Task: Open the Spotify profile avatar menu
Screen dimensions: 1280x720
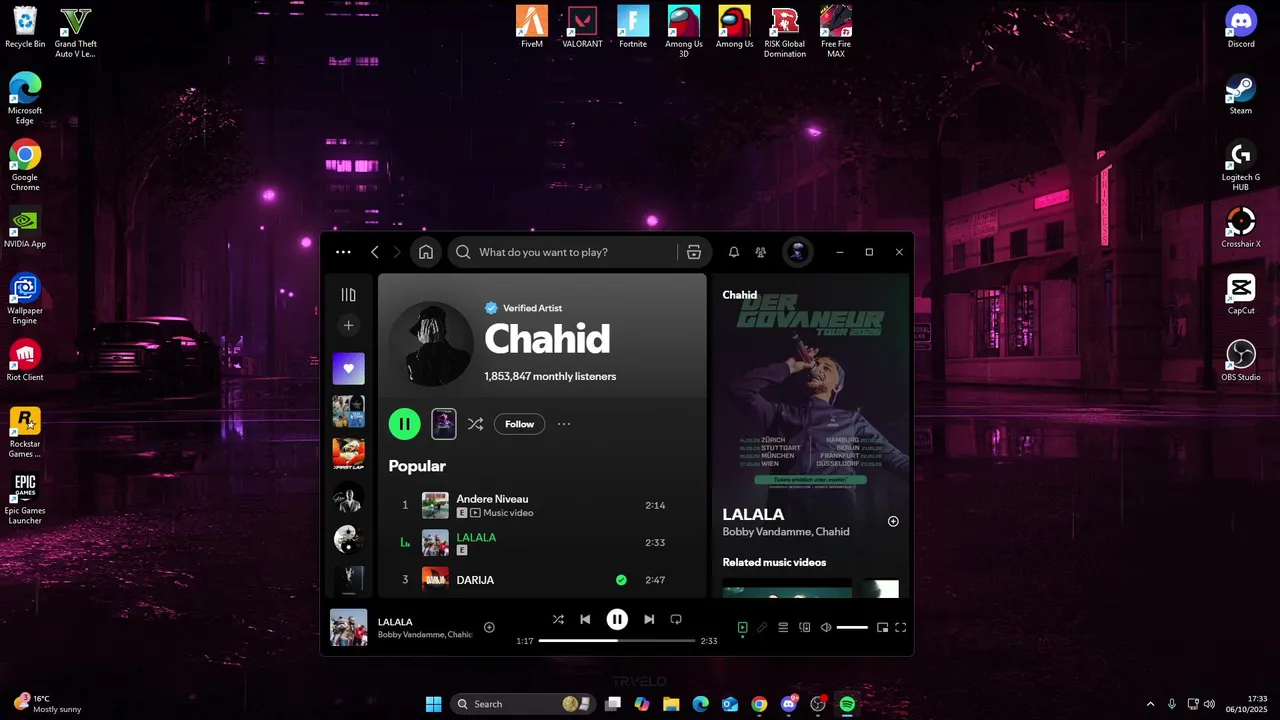Action: pos(797,252)
